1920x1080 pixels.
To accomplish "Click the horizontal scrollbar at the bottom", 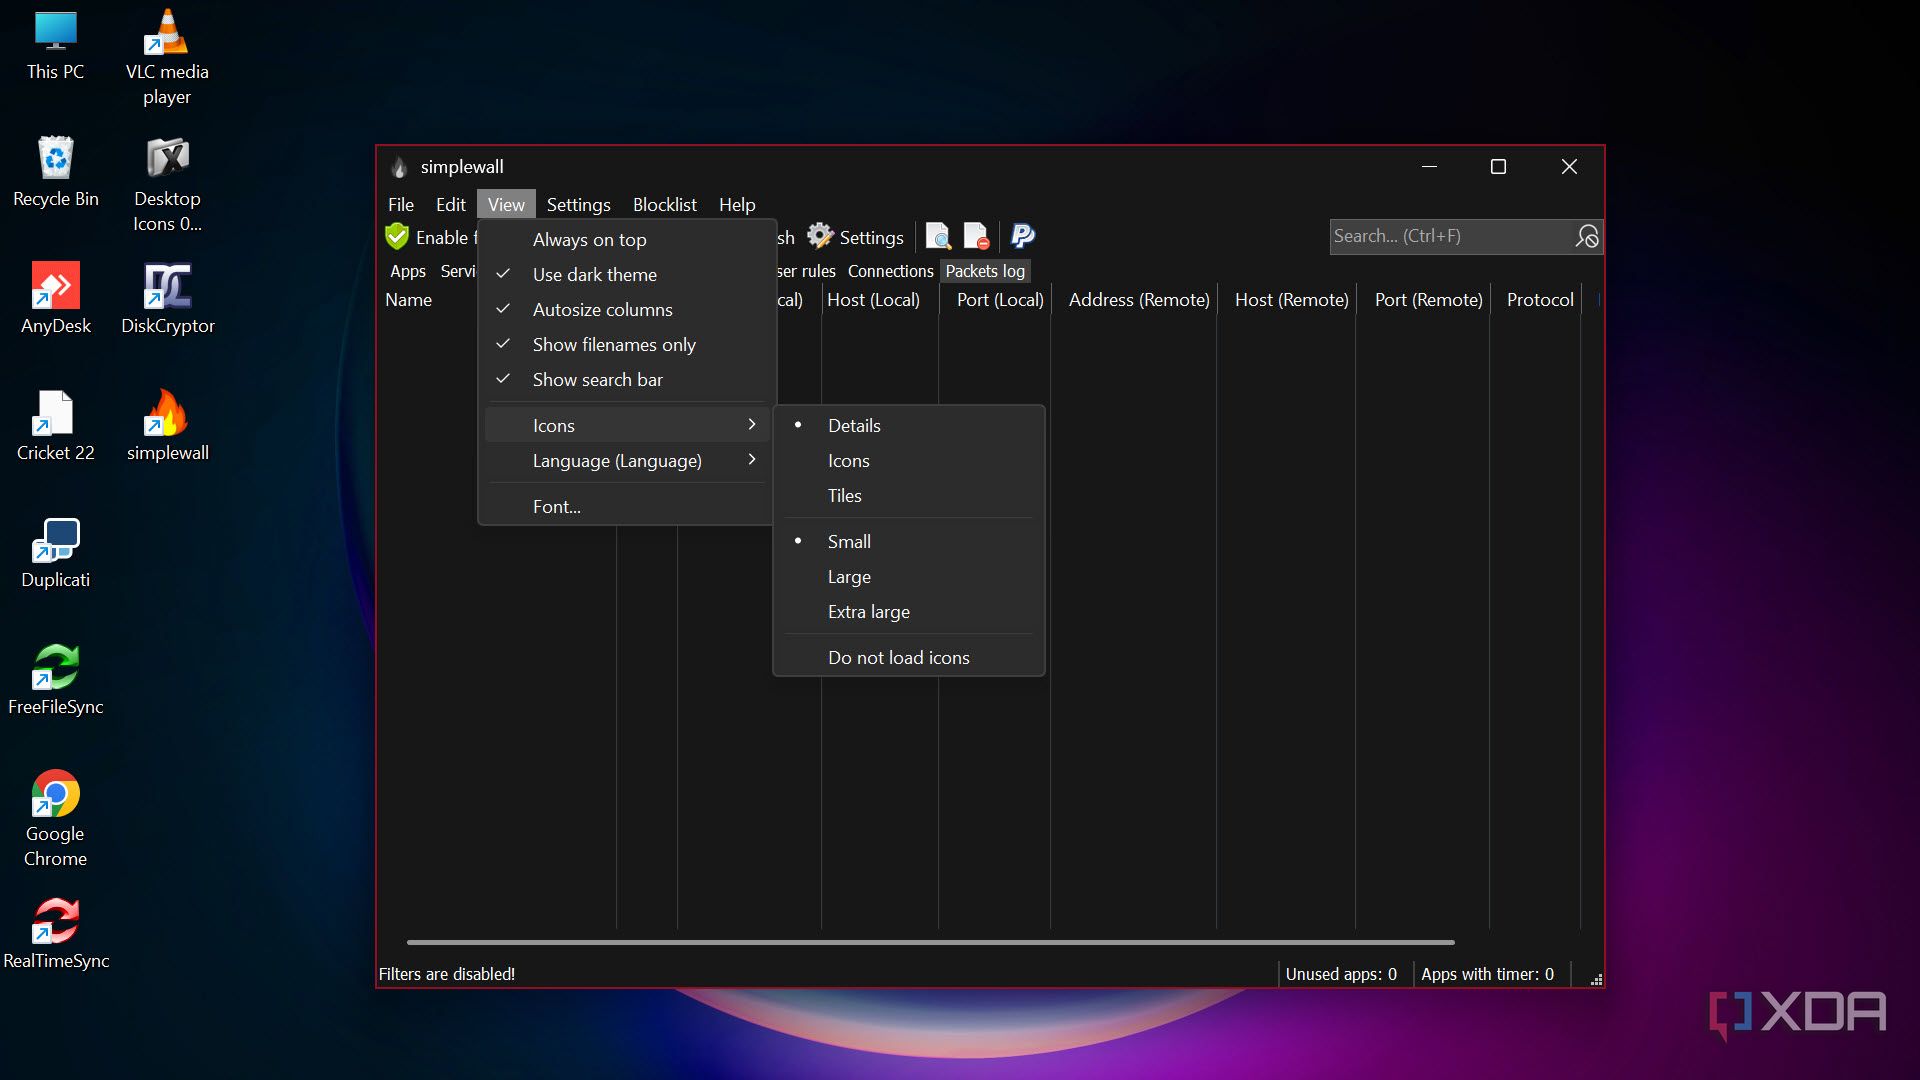I will 930,941.
